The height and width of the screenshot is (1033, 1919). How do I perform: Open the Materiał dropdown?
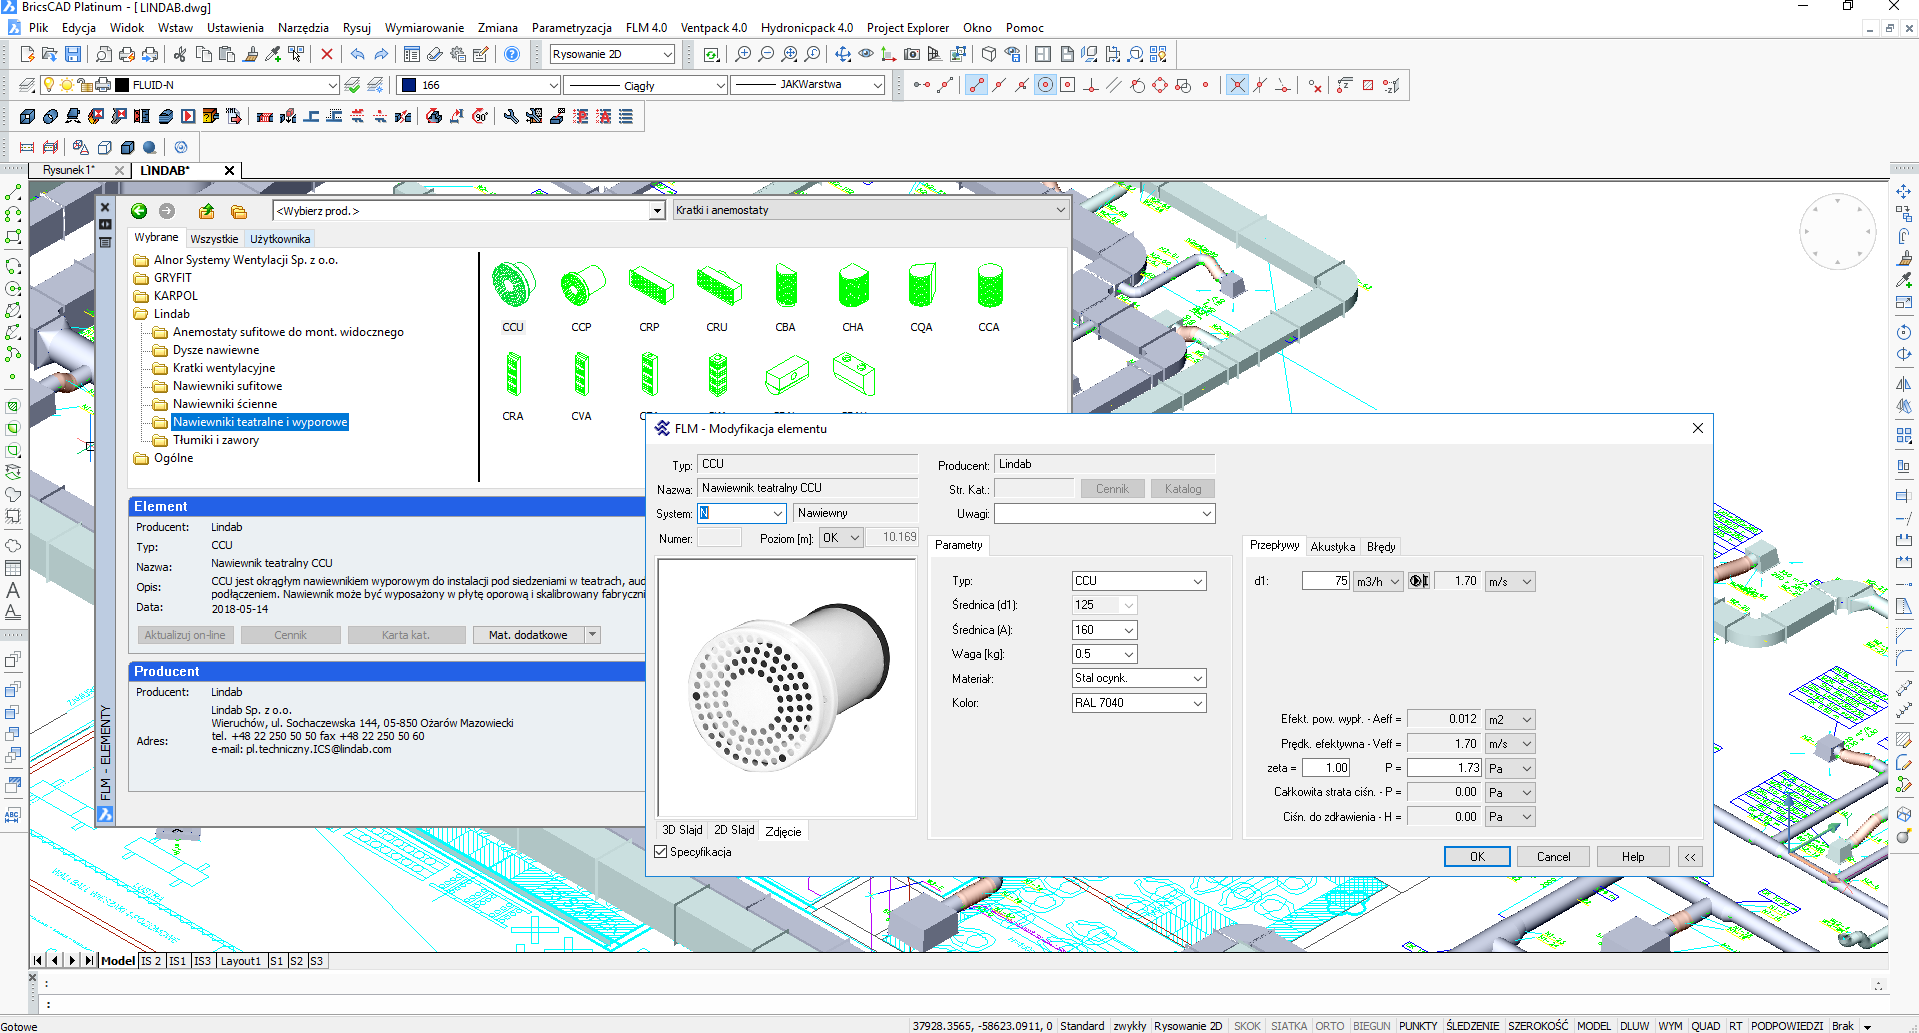[1197, 679]
